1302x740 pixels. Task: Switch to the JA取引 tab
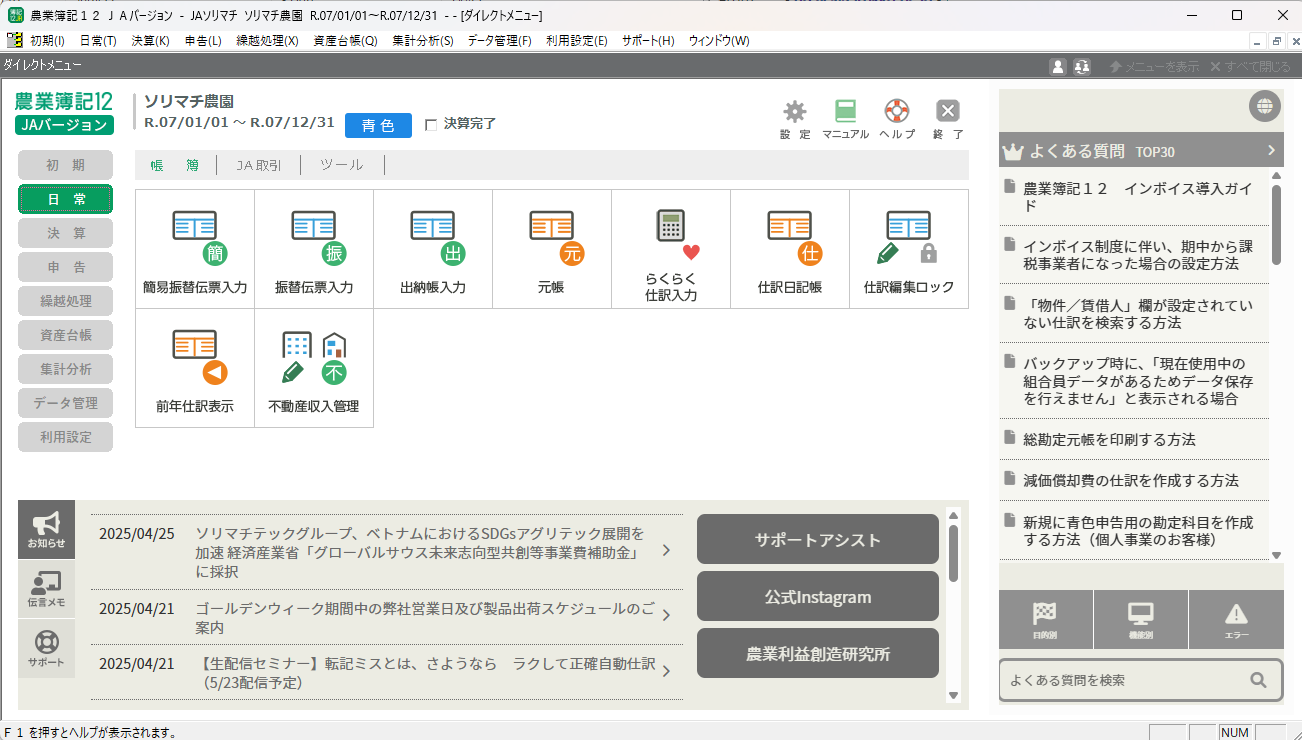[259, 165]
